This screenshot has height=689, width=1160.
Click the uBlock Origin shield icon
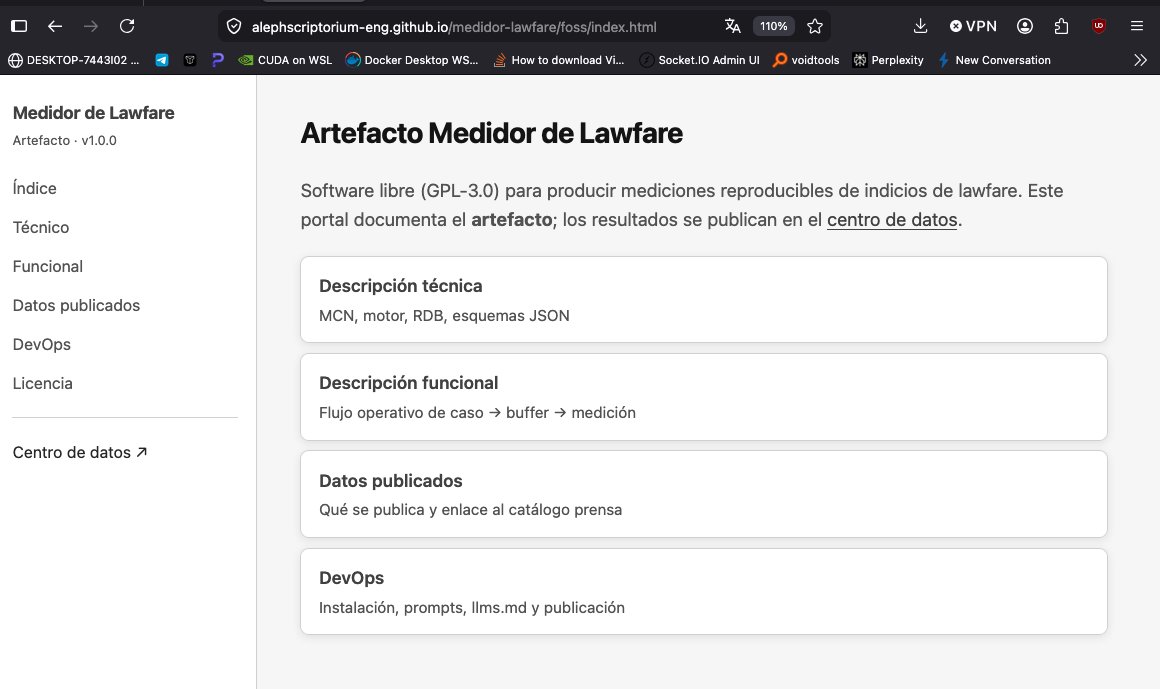point(1099,26)
